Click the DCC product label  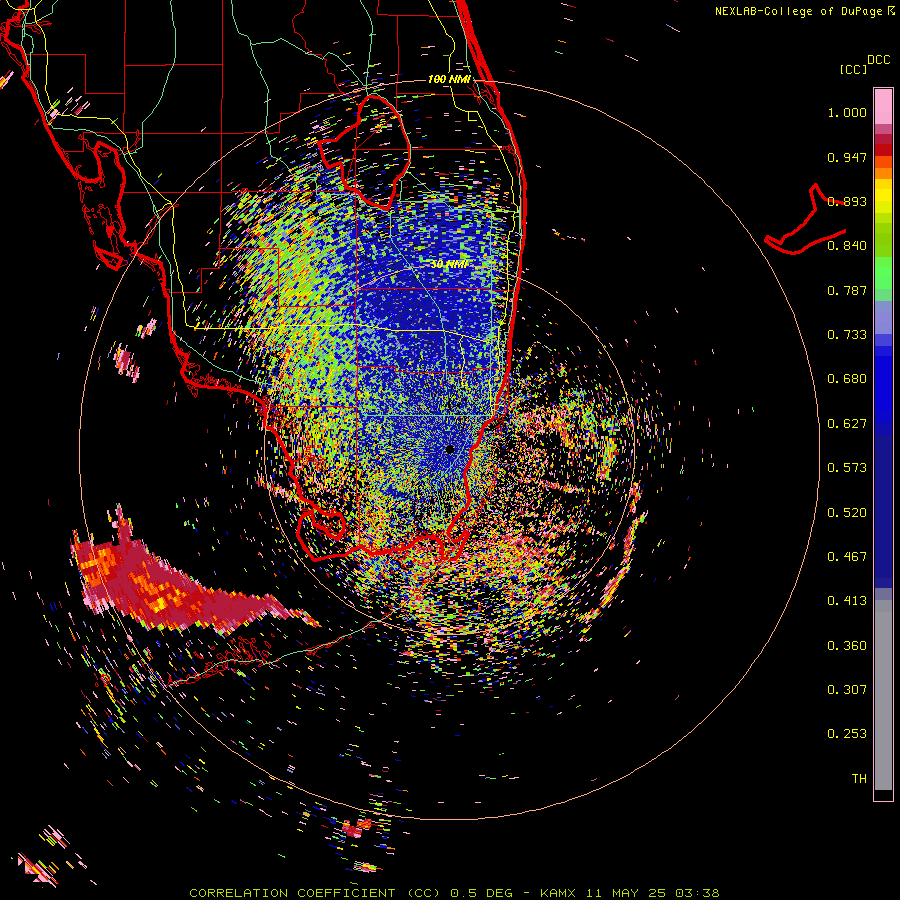click(x=878, y=60)
